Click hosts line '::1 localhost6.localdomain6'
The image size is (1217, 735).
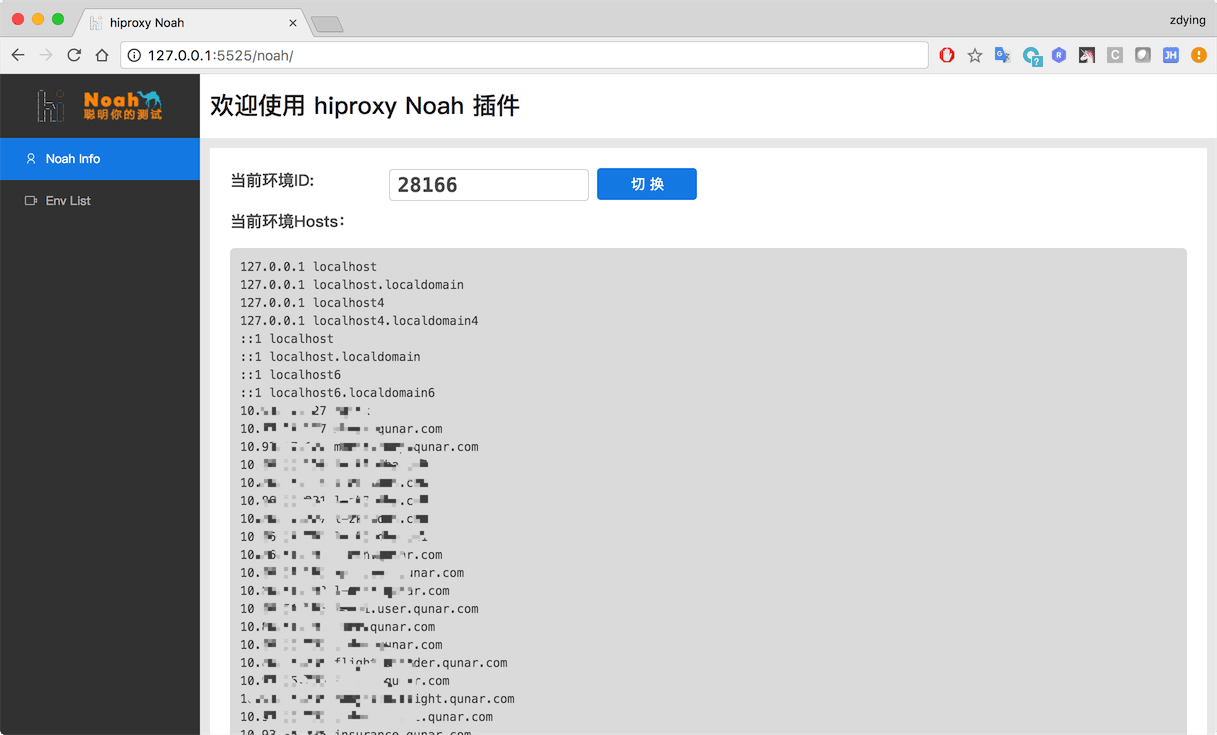(x=337, y=393)
